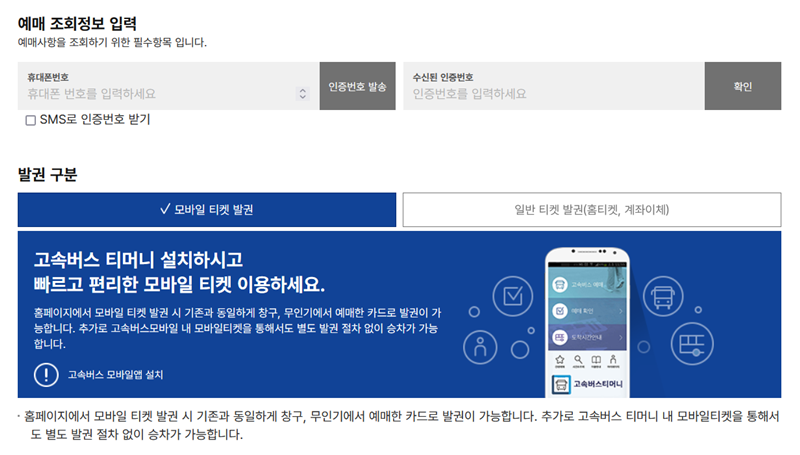Click the person icon on phone screen
Screen dimensions: 800x455
click(x=613, y=360)
